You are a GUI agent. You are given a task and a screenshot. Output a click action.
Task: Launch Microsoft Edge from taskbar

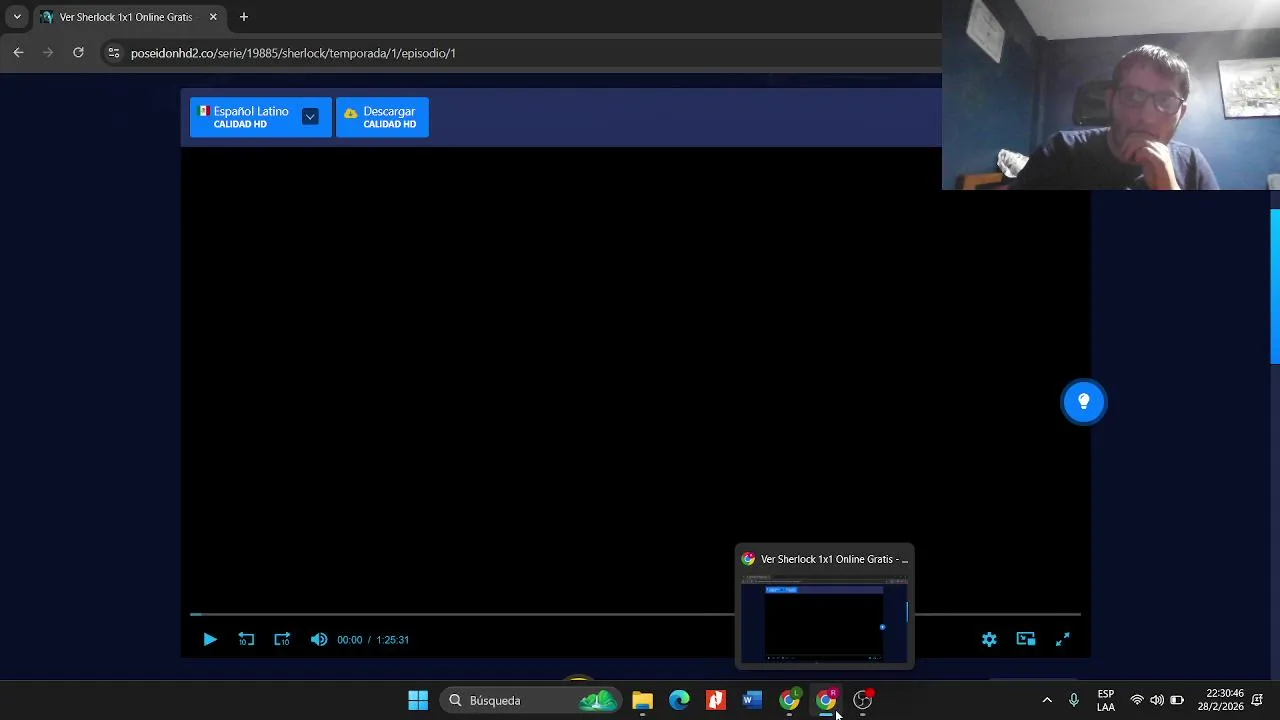tap(679, 700)
